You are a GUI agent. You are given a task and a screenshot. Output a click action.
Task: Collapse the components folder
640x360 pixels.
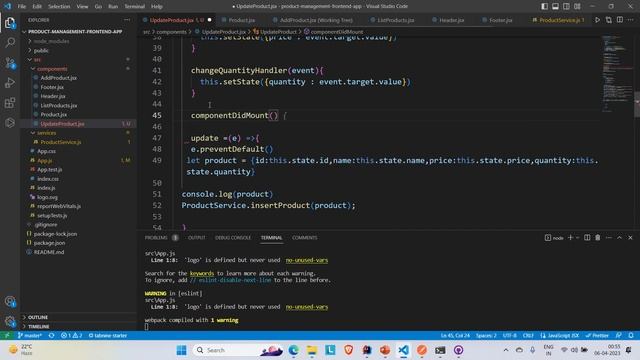coord(78,69)
